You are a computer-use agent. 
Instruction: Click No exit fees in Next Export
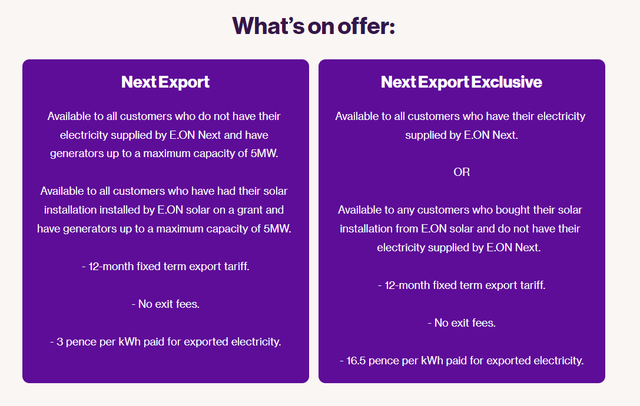point(165,304)
